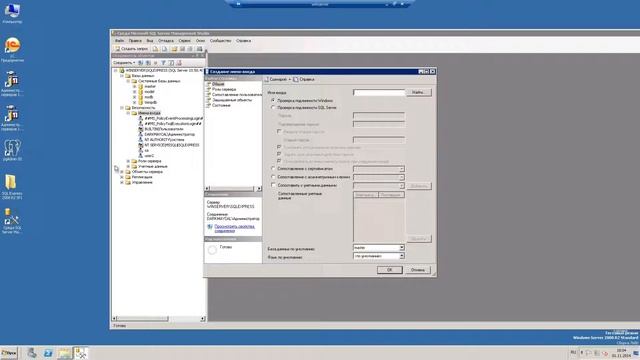Switch to the SSMS taskbar button
The height and width of the screenshot is (360, 640).
pyautogui.click(x=80, y=353)
